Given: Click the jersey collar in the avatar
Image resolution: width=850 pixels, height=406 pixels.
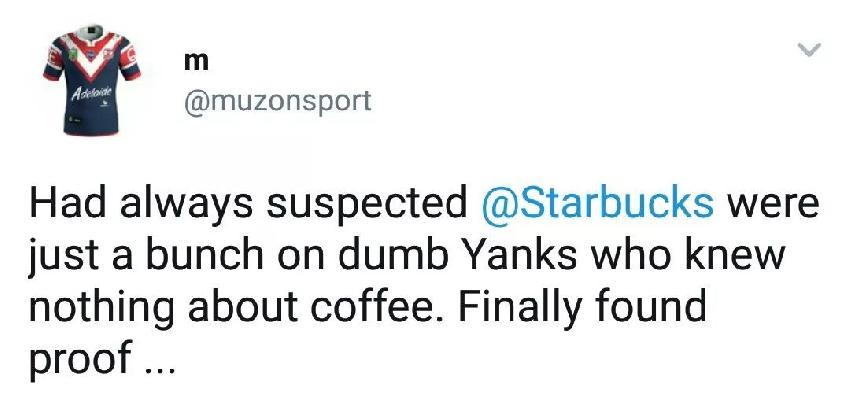Looking at the screenshot, I should pyautogui.click(x=93, y=31).
